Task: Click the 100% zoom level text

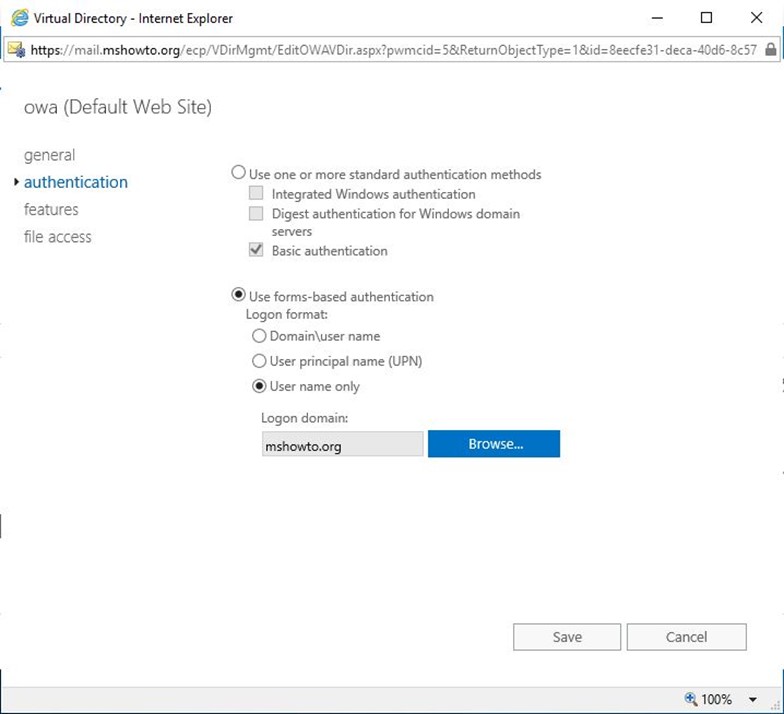Action: 716,699
